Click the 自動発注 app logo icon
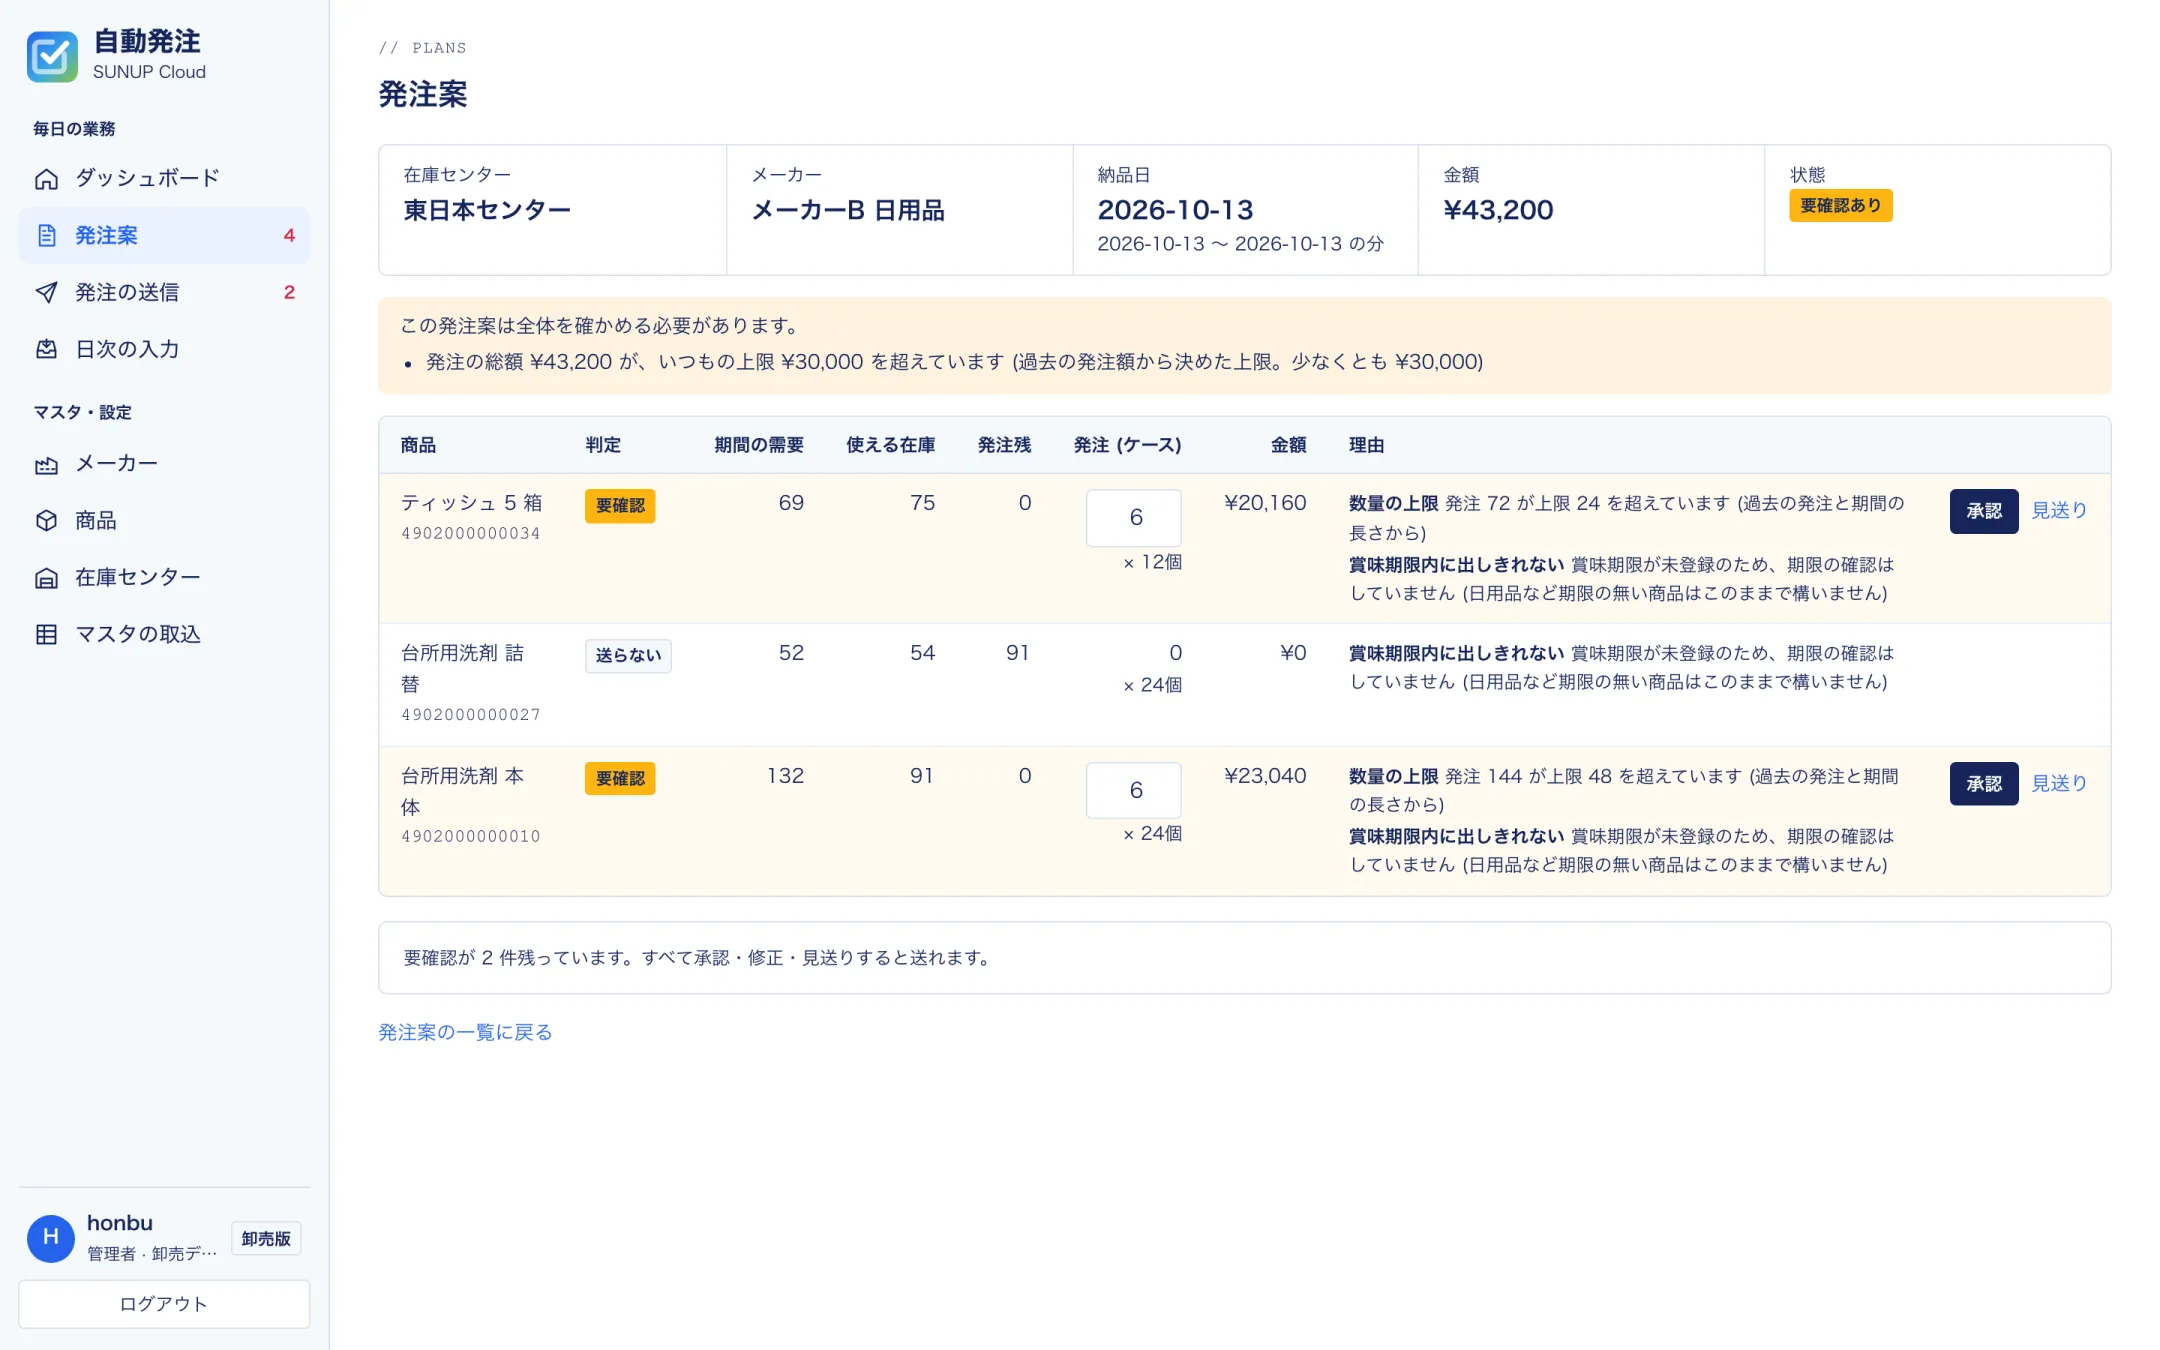This screenshot has width=2160, height=1350. (x=52, y=56)
